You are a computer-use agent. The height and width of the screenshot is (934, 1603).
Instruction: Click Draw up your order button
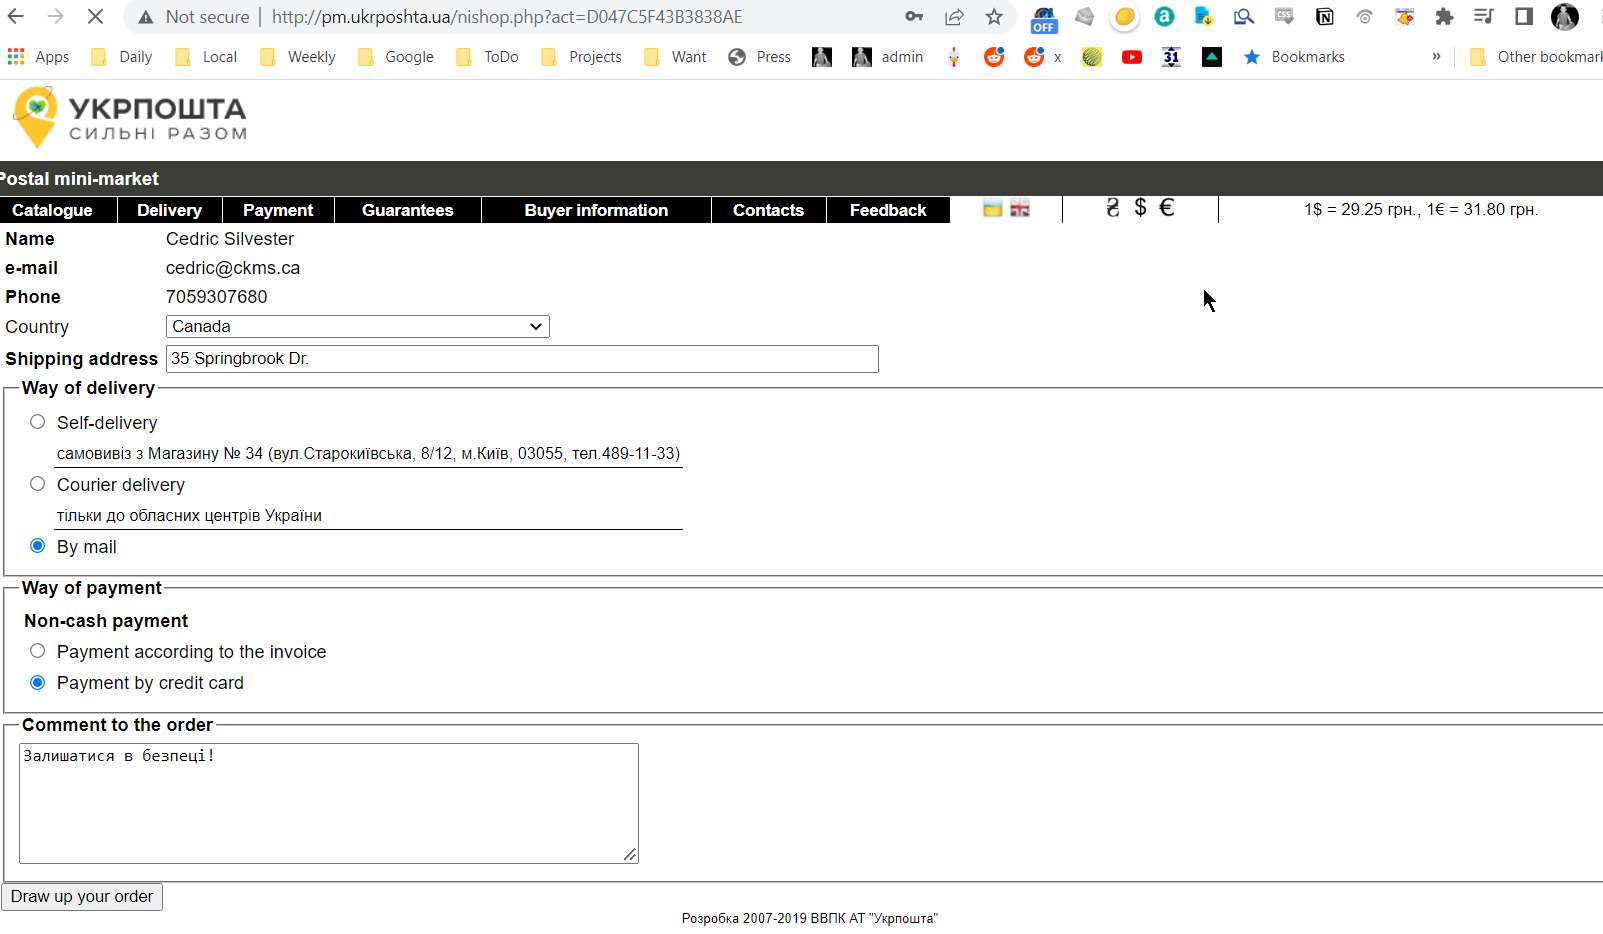(82, 897)
